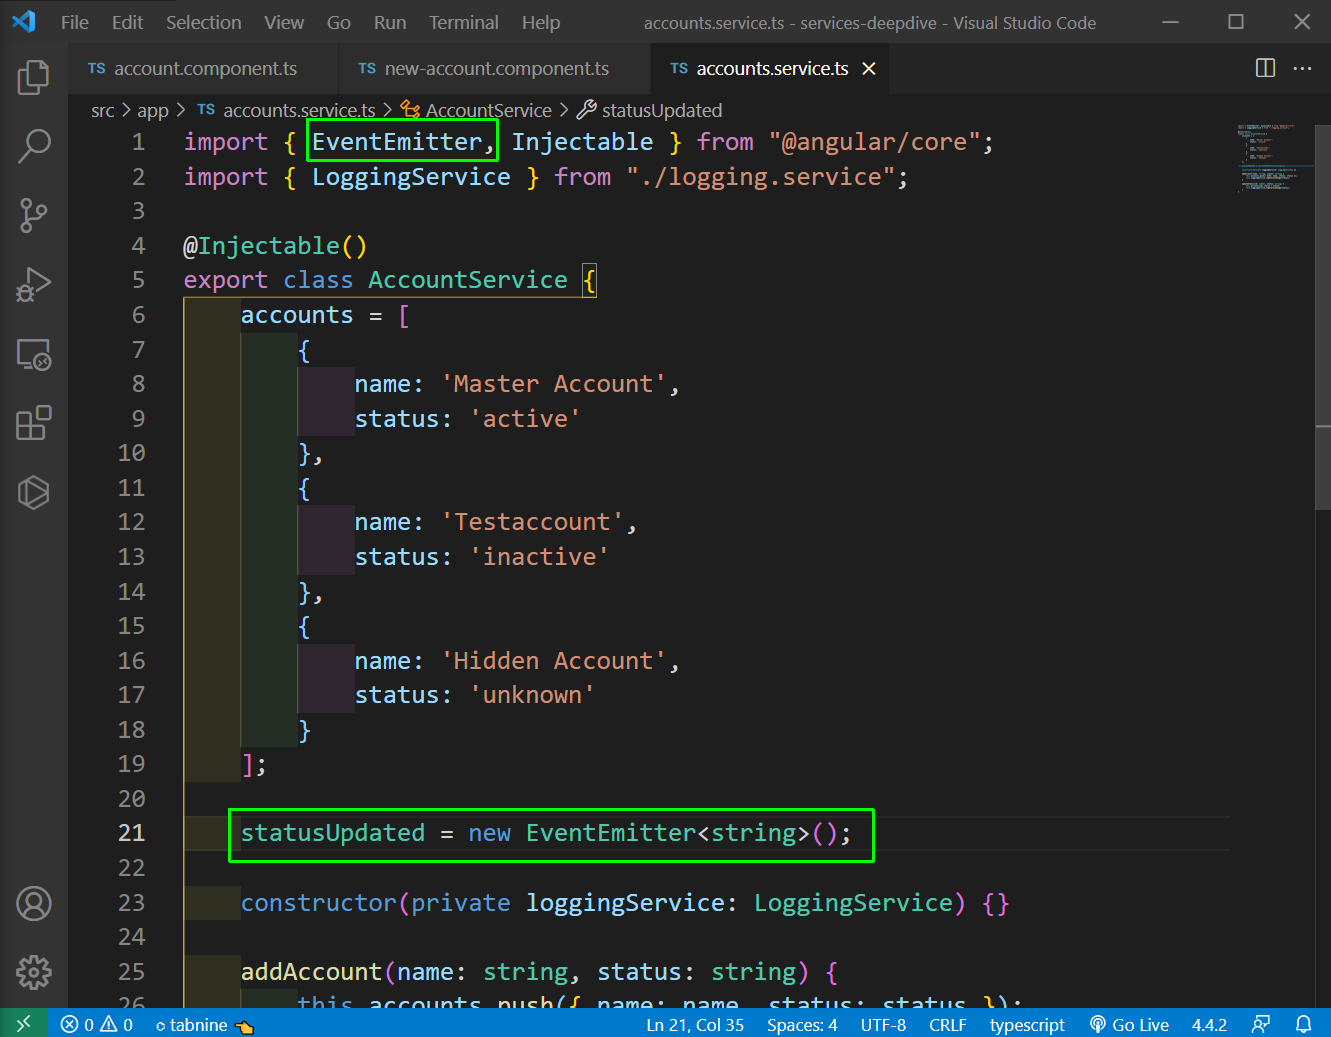
Task: Click the 4.4.2 TypeScript version
Action: (x=1209, y=1024)
